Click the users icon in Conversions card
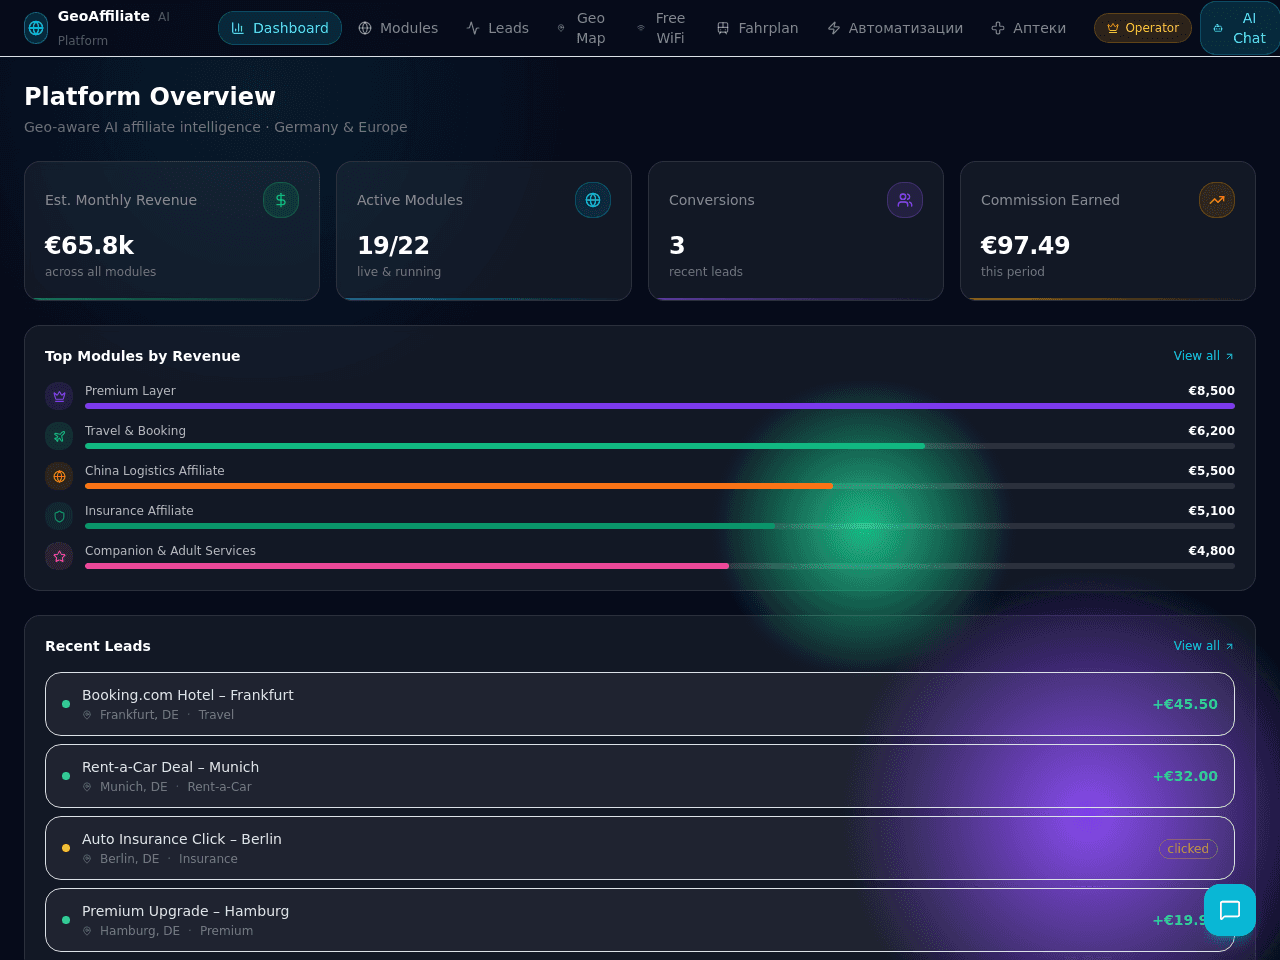This screenshot has height=960, width=1280. (x=905, y=200)
